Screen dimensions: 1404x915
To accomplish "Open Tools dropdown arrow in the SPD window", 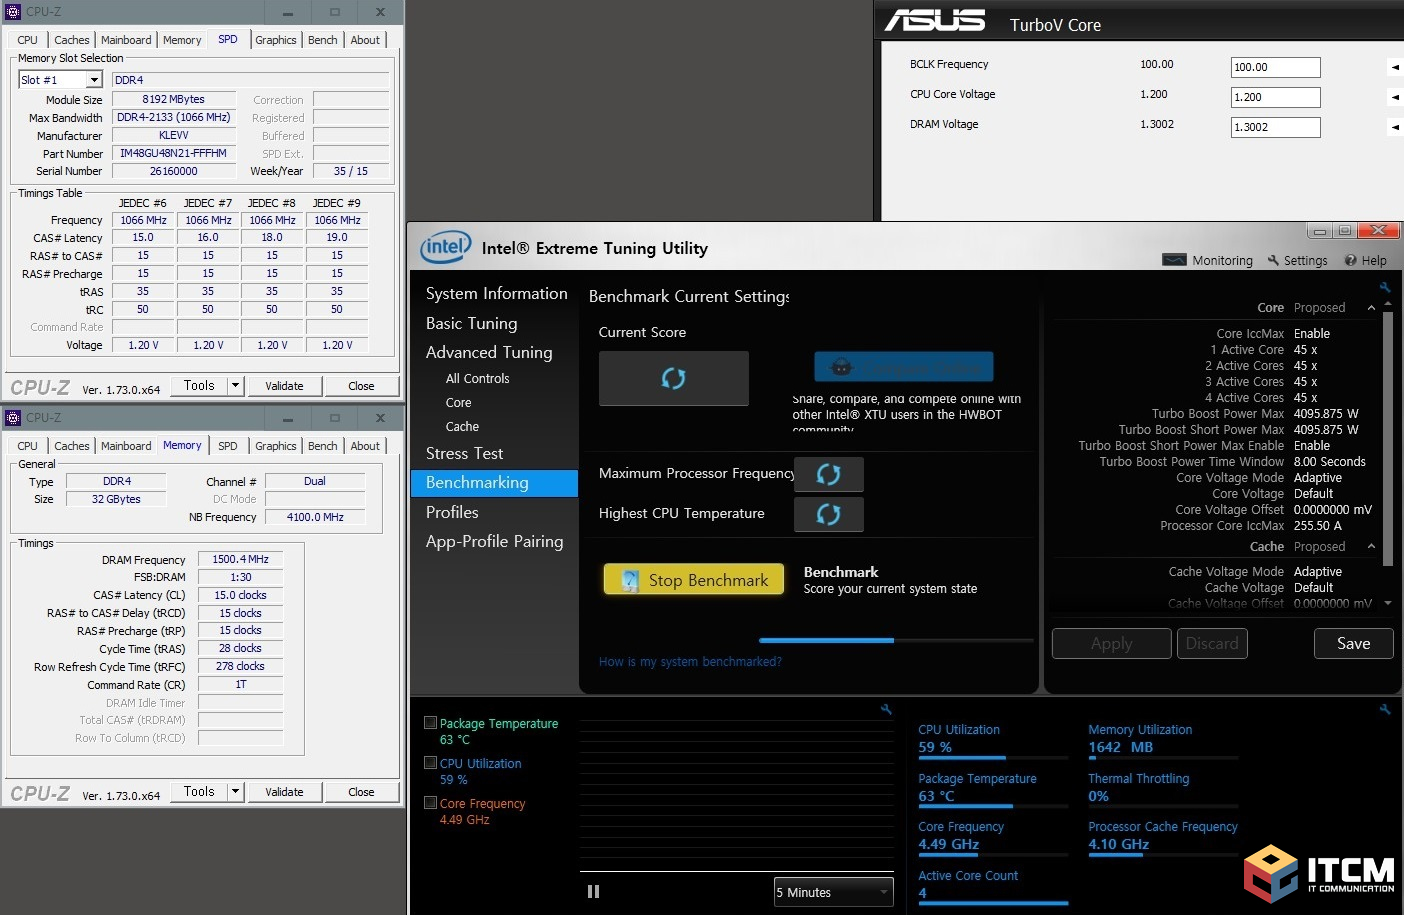I will click(236, 385).
